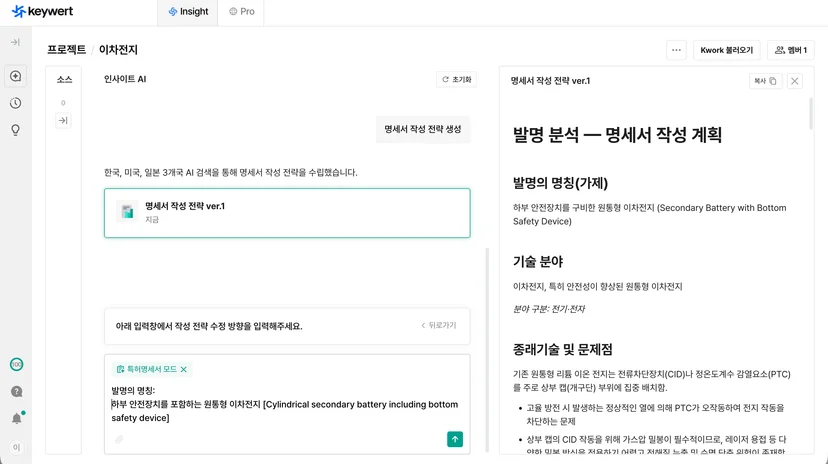Click the 종래기술 및 문제점 heading
This screenshot has width=828, height=464.
[x=562, y=349]
